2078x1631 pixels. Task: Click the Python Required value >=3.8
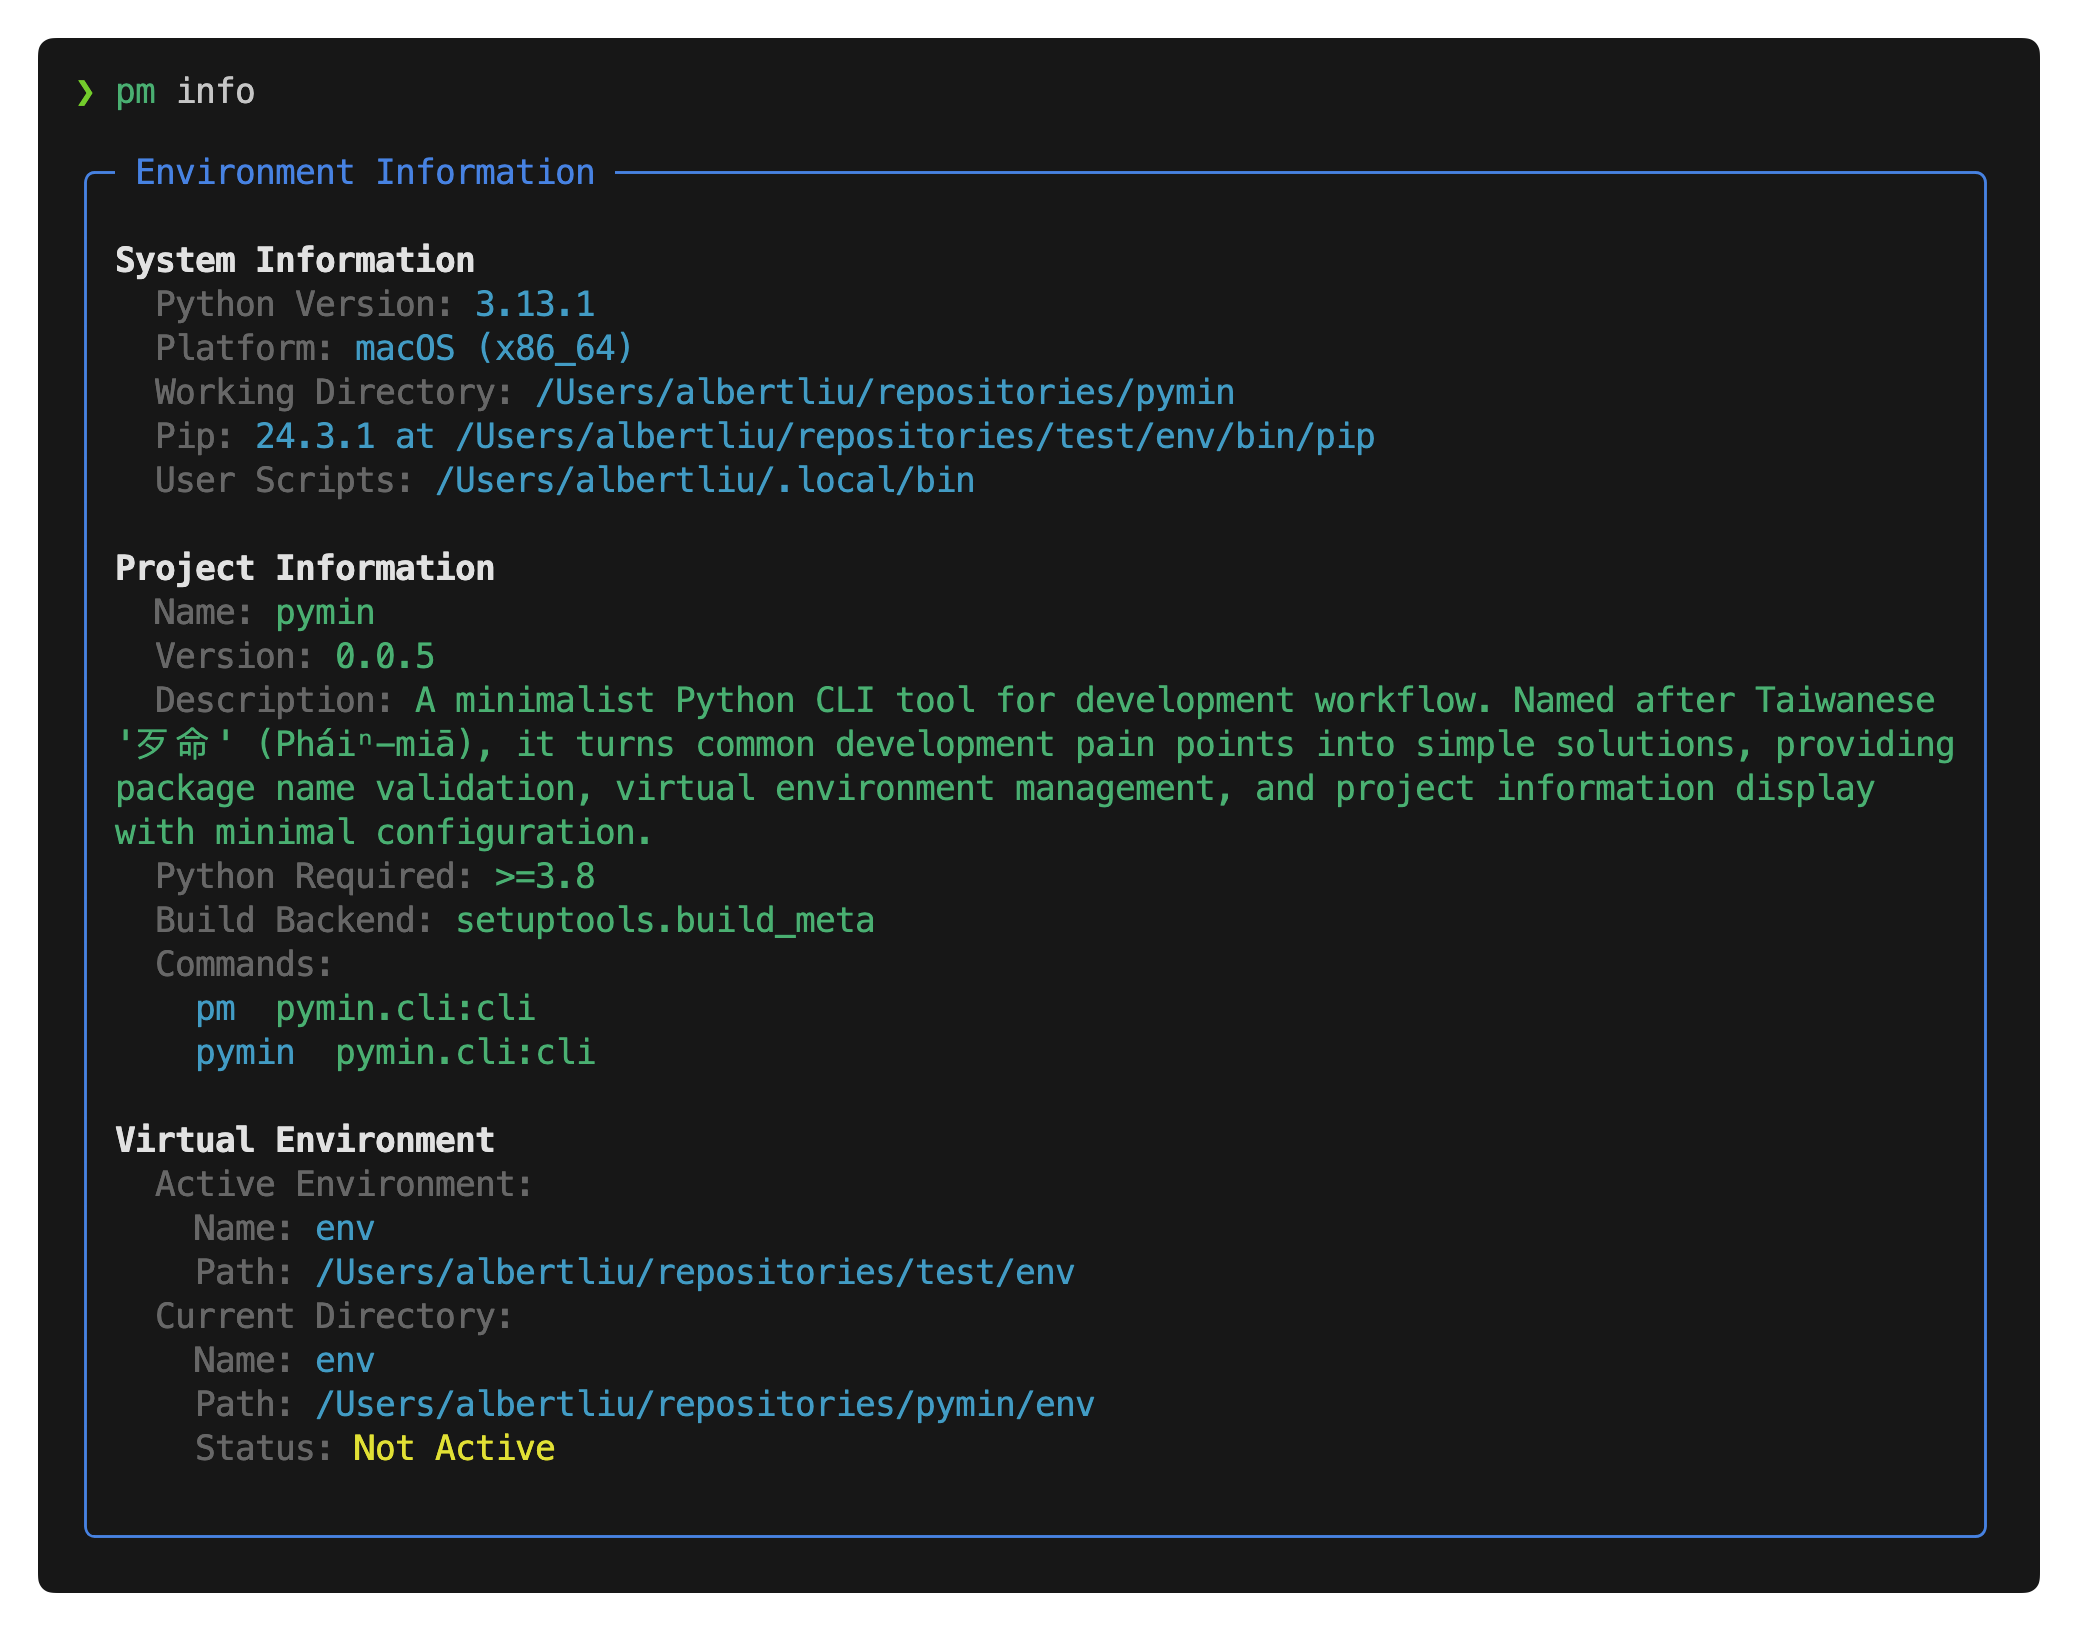click(545, 877)
